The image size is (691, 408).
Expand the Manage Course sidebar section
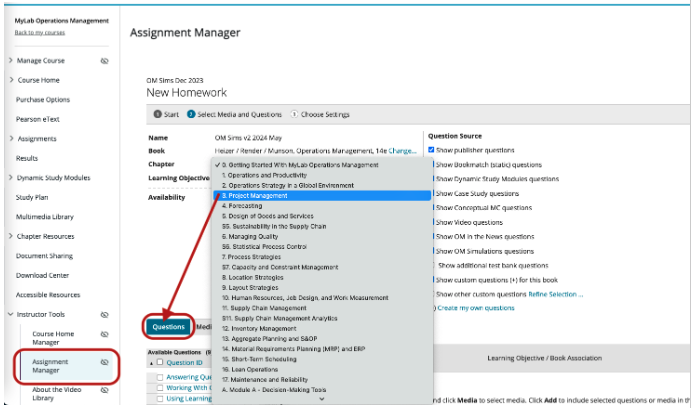[11, 61]
